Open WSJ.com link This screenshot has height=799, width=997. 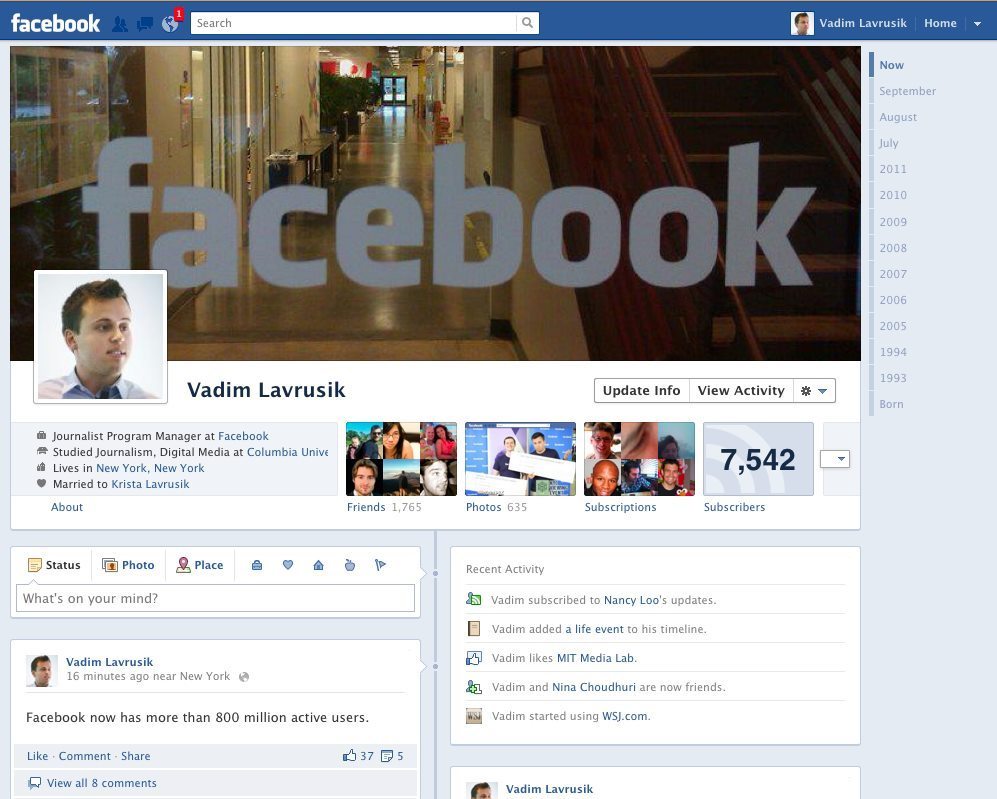tap(625, 716)
